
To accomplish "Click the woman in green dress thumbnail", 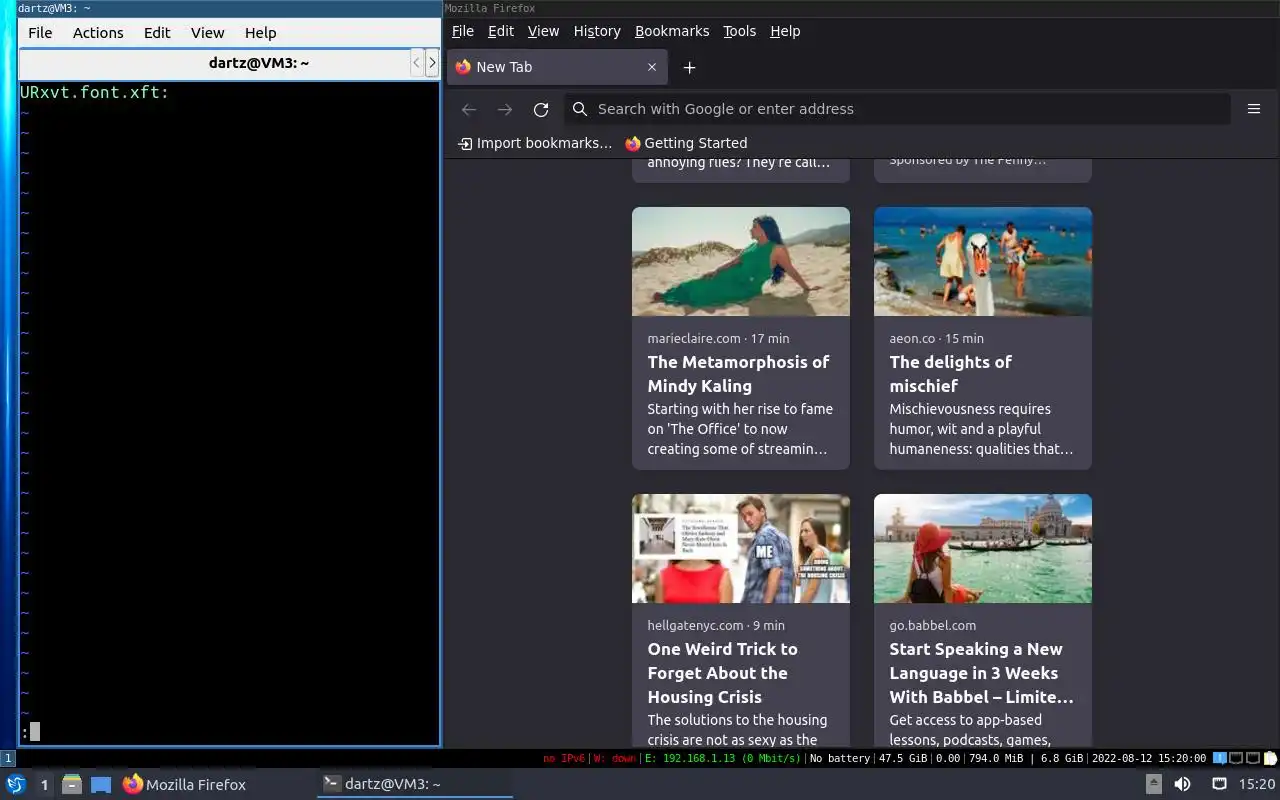I will click(741, 261).
